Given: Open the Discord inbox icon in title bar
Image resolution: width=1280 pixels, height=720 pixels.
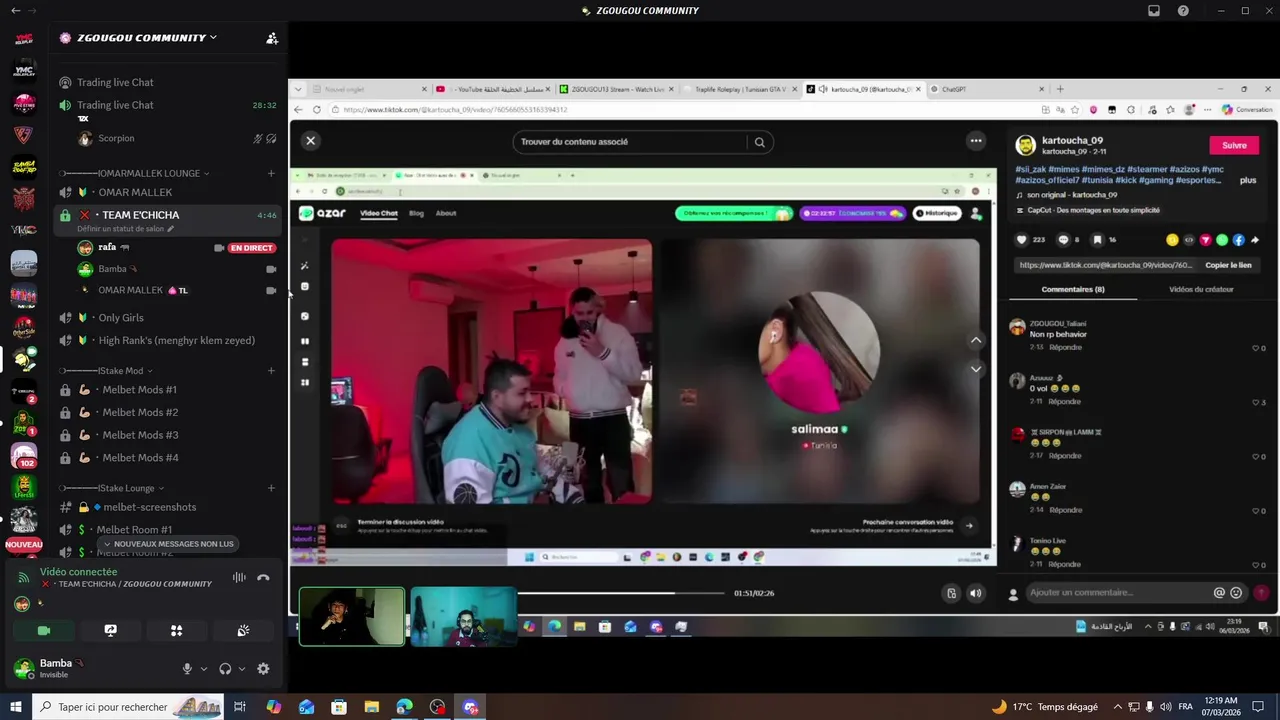Looking at the screenshot, I should [1154, 11].
